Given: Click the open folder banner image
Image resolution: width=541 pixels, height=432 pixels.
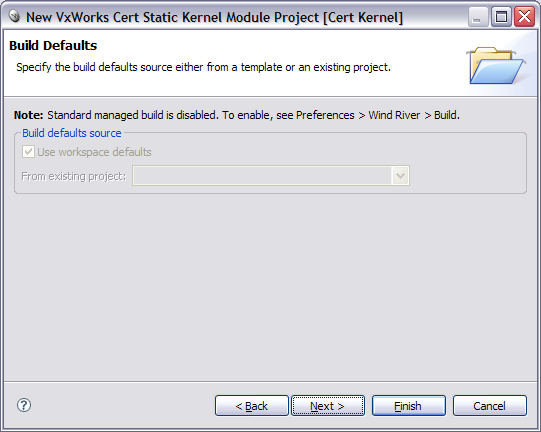Looking at the screenshot, I should pos(496,66).
